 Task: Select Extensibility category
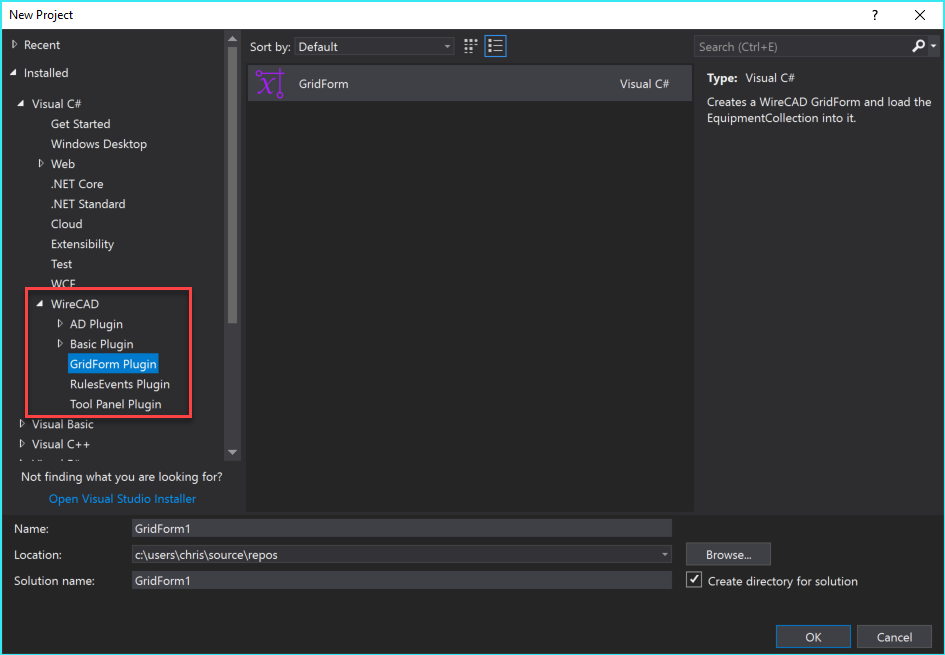pos(83,243)
